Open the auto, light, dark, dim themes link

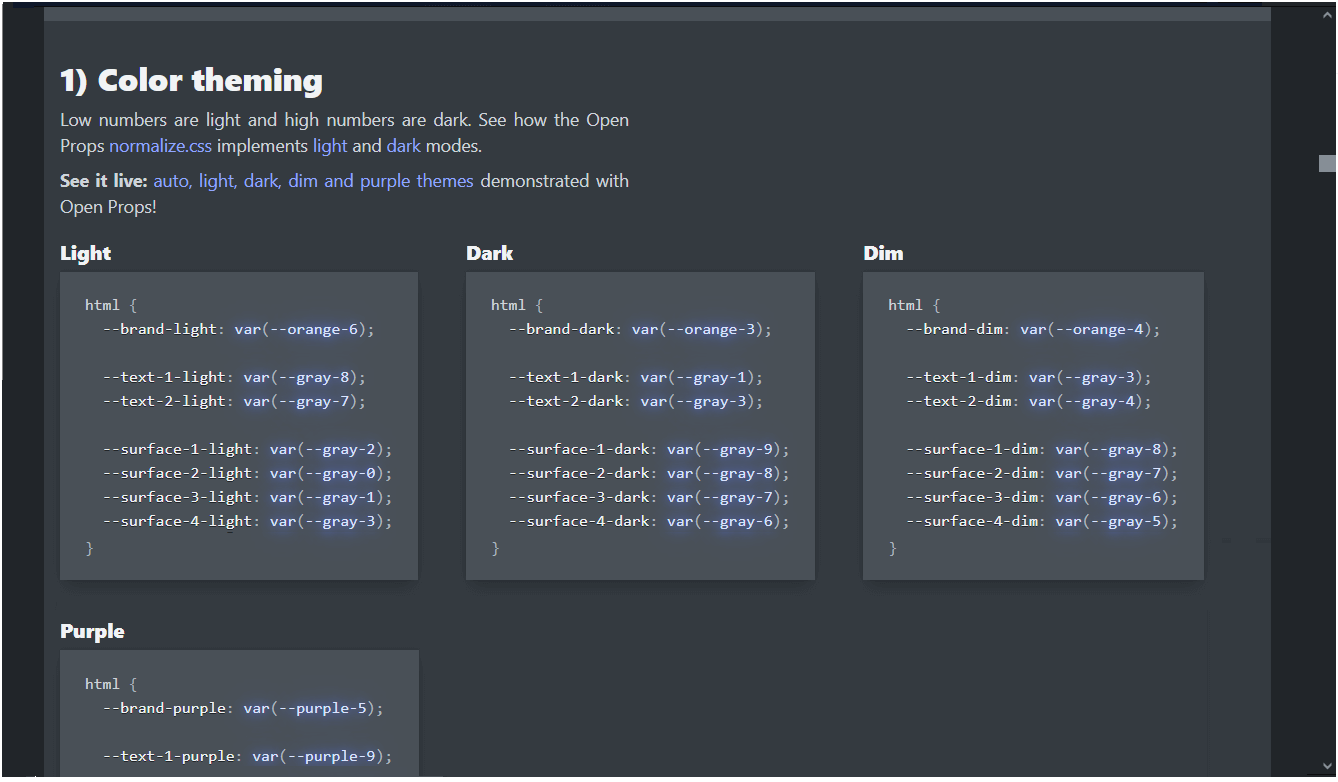tap(313, 181)
